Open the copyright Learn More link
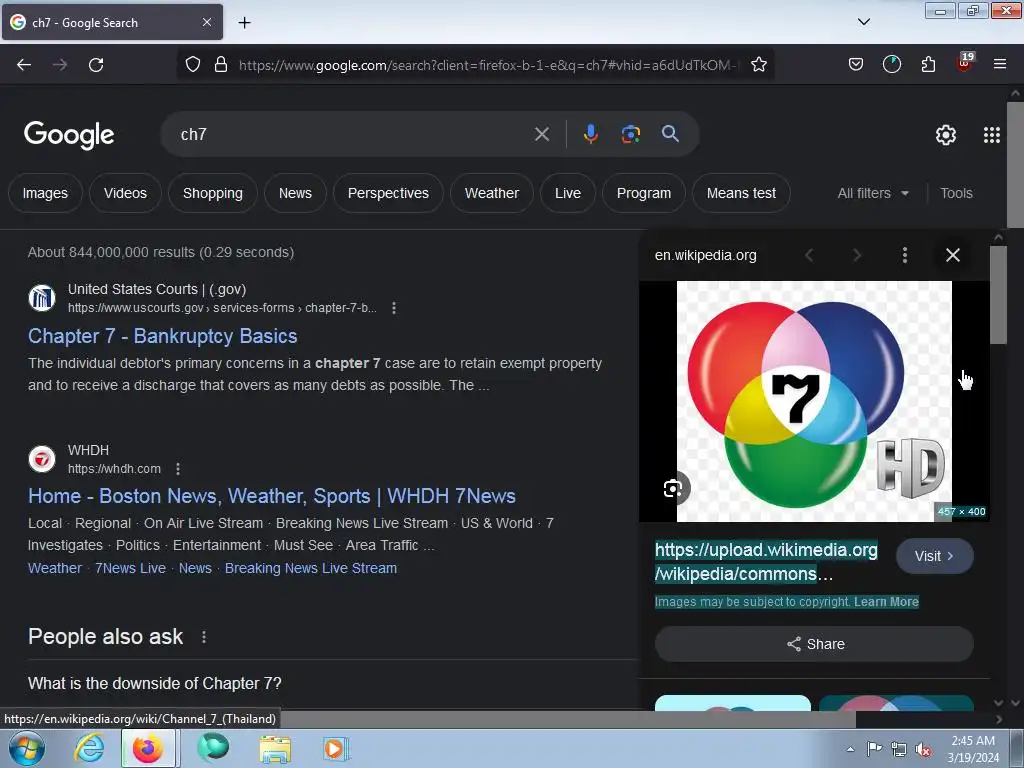The height and width of the screenshot is (768, 1024). click(x=886, y=601)
